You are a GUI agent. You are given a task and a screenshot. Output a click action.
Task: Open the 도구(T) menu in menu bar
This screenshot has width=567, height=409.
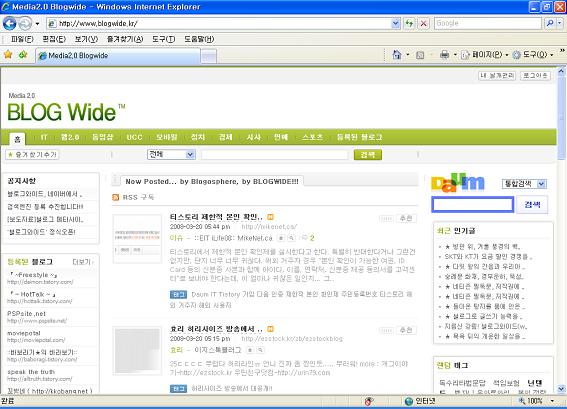(163, 39)
